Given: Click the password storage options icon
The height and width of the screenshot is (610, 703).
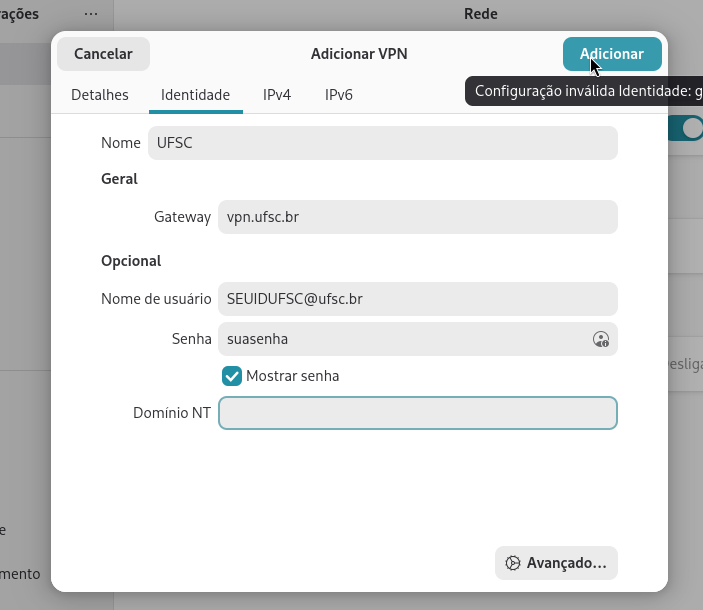Looking at the screenshot, I should pyautogui.click(x=600, y=339).
